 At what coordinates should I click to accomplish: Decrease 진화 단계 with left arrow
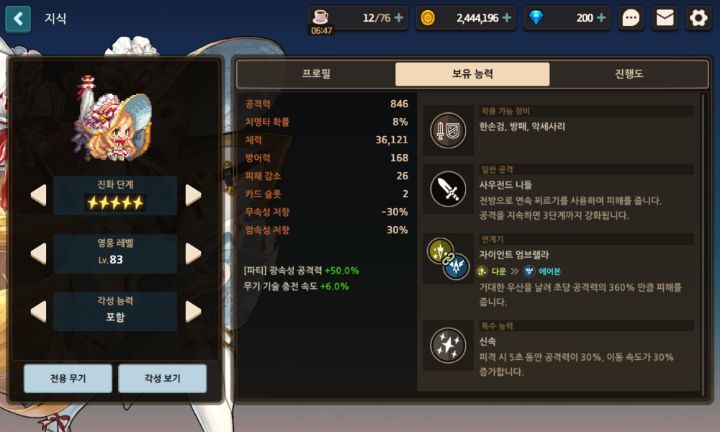[39, 195]
